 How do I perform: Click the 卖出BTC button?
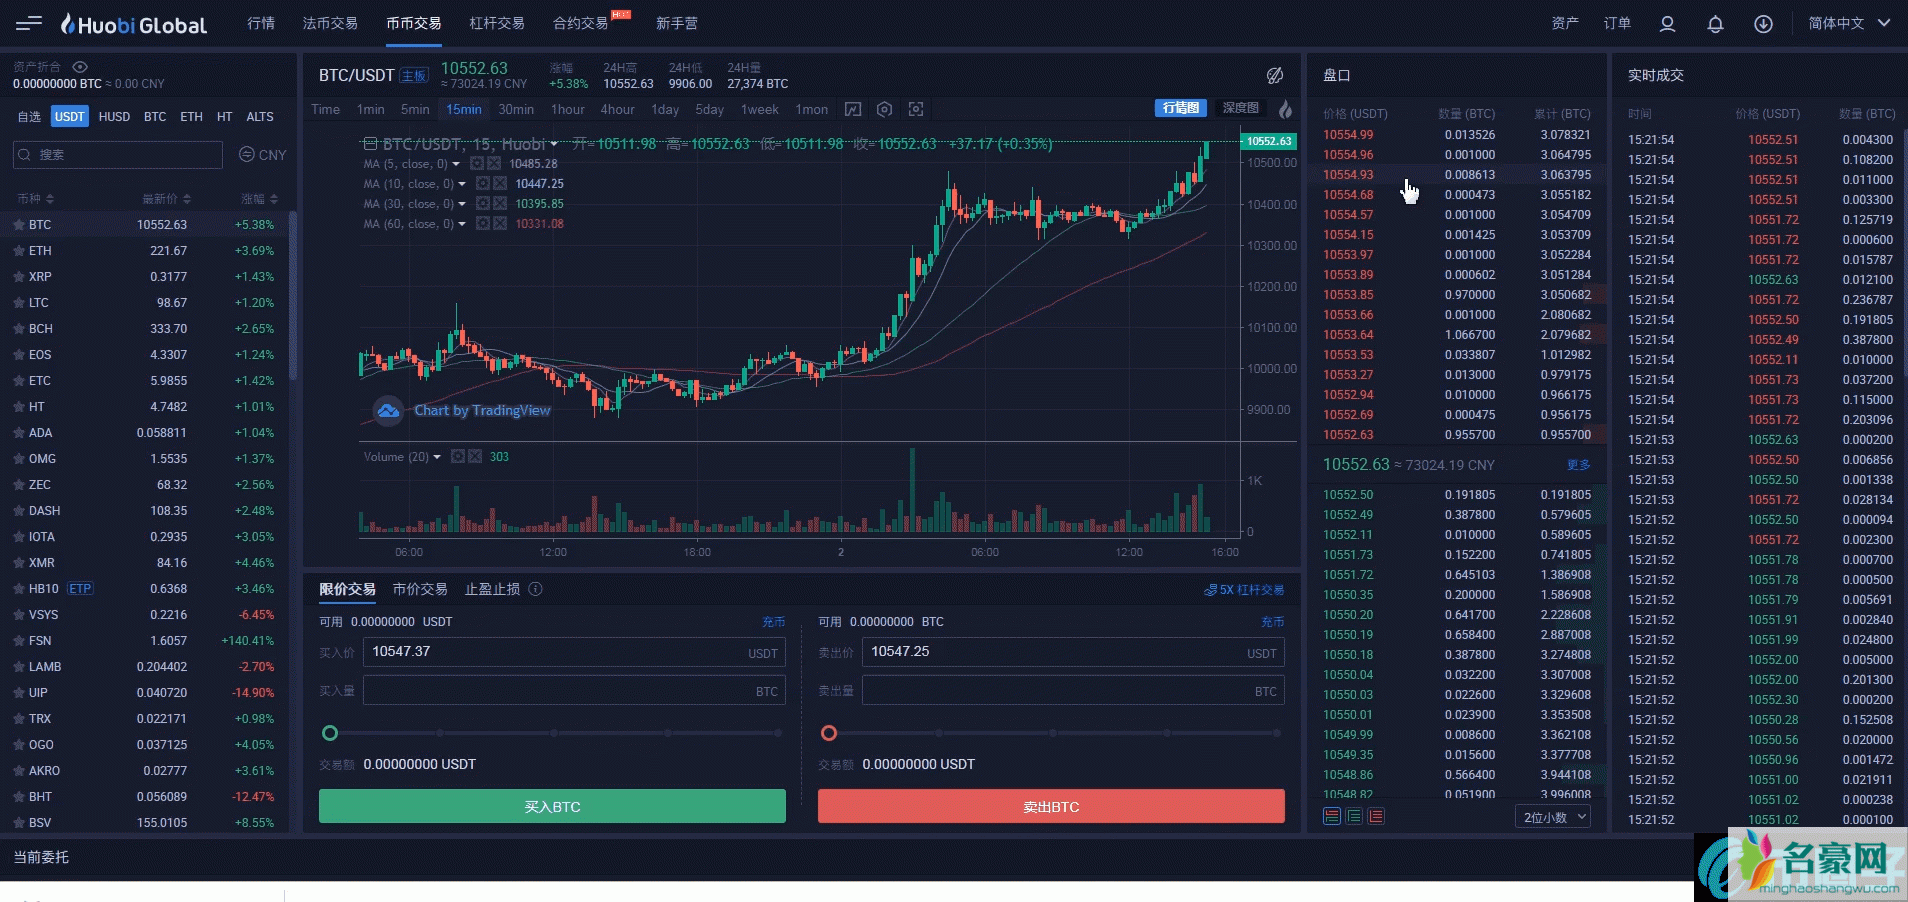pyautogui.click(x=1051, y=806)
